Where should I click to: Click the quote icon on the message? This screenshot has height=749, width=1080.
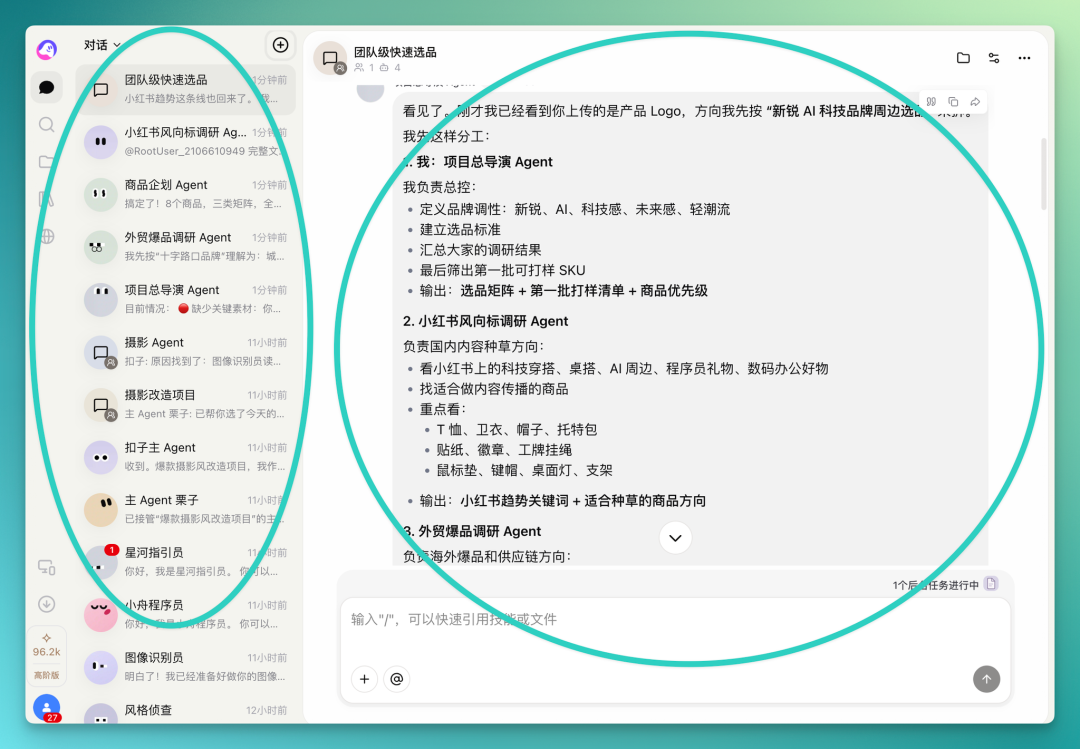click(931, 102)
